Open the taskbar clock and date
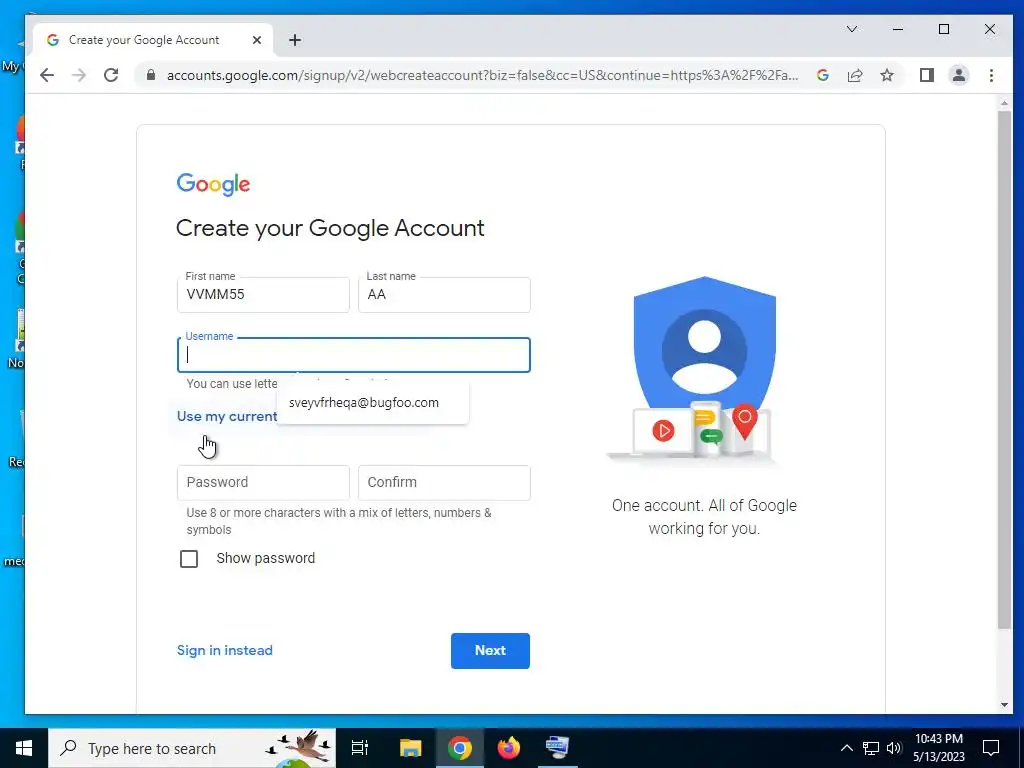This screenshot has width=1024, height=768. tap(939, 748)
